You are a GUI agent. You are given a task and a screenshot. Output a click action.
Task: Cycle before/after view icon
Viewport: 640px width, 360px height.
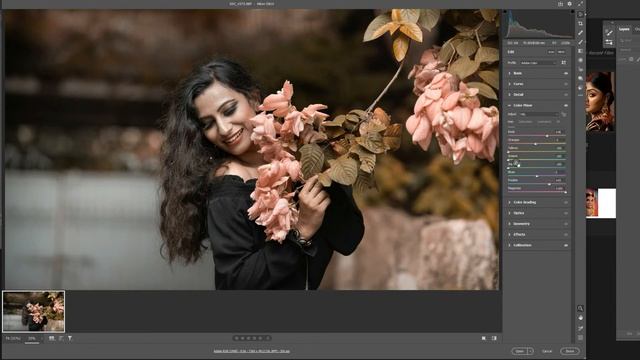(484, 338)
